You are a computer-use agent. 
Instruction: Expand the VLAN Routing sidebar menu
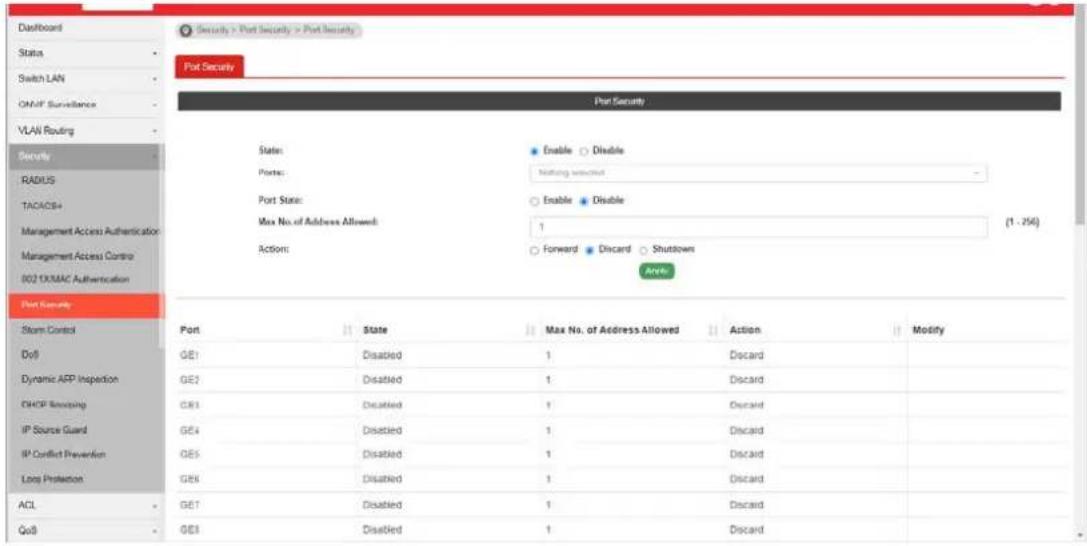tap(84, 130)
